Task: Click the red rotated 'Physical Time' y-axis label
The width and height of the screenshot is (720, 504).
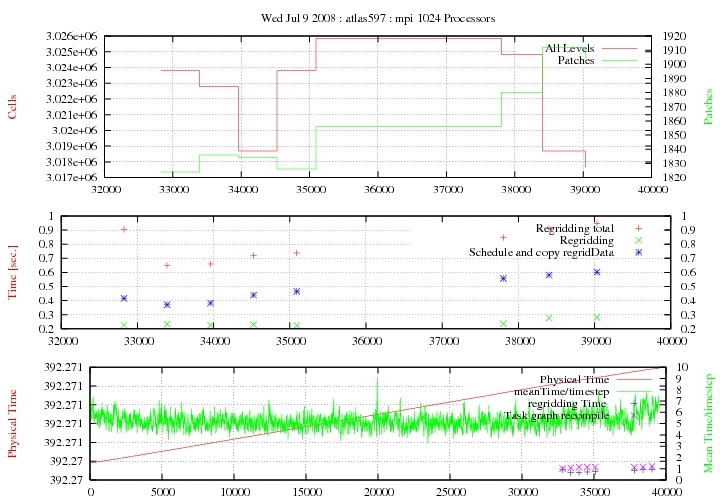Action: coord(12,423)
